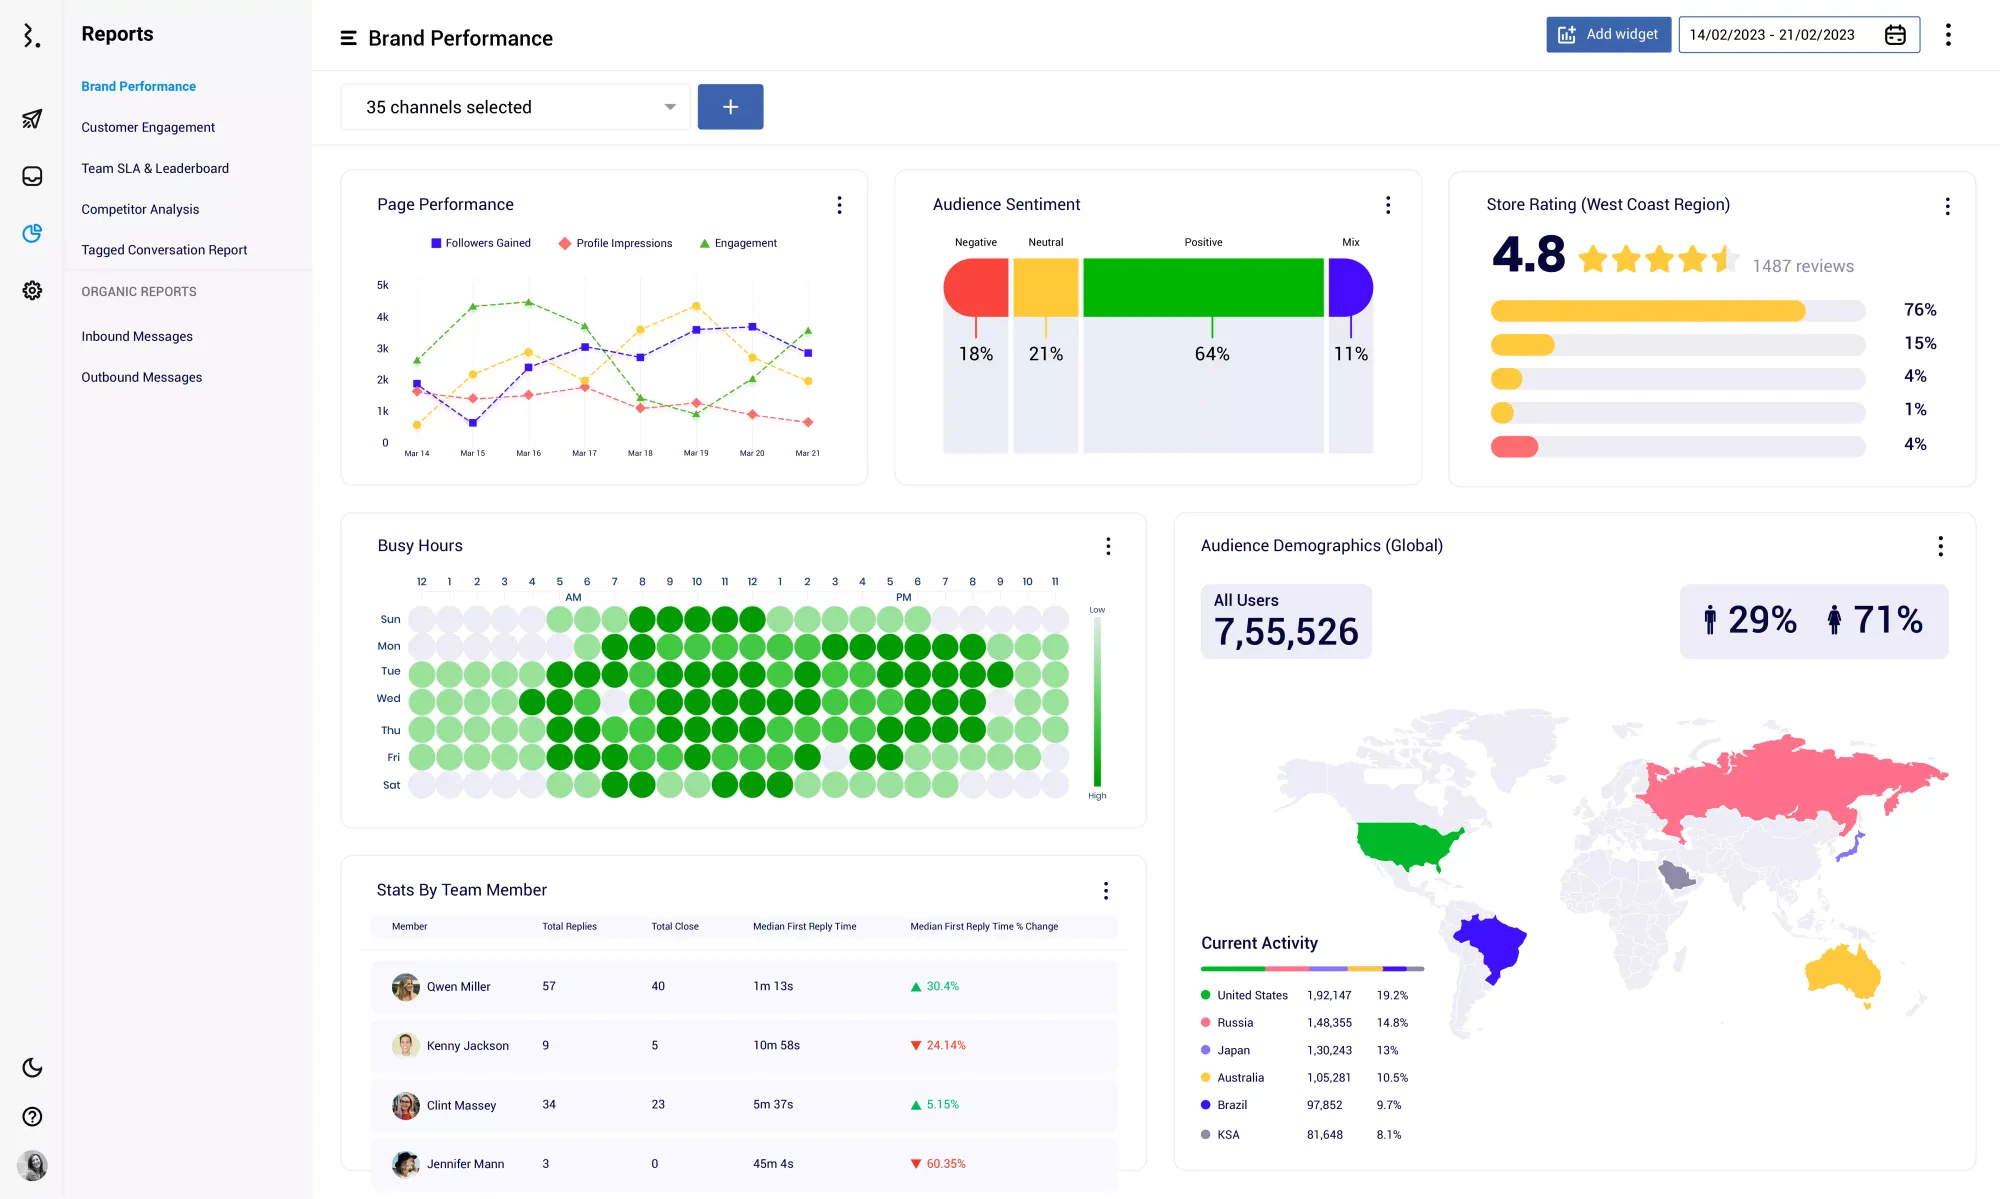Open the inbox sidebar icon
This screenshot has width=2000, height=1199.
click(x=32, y=176)
